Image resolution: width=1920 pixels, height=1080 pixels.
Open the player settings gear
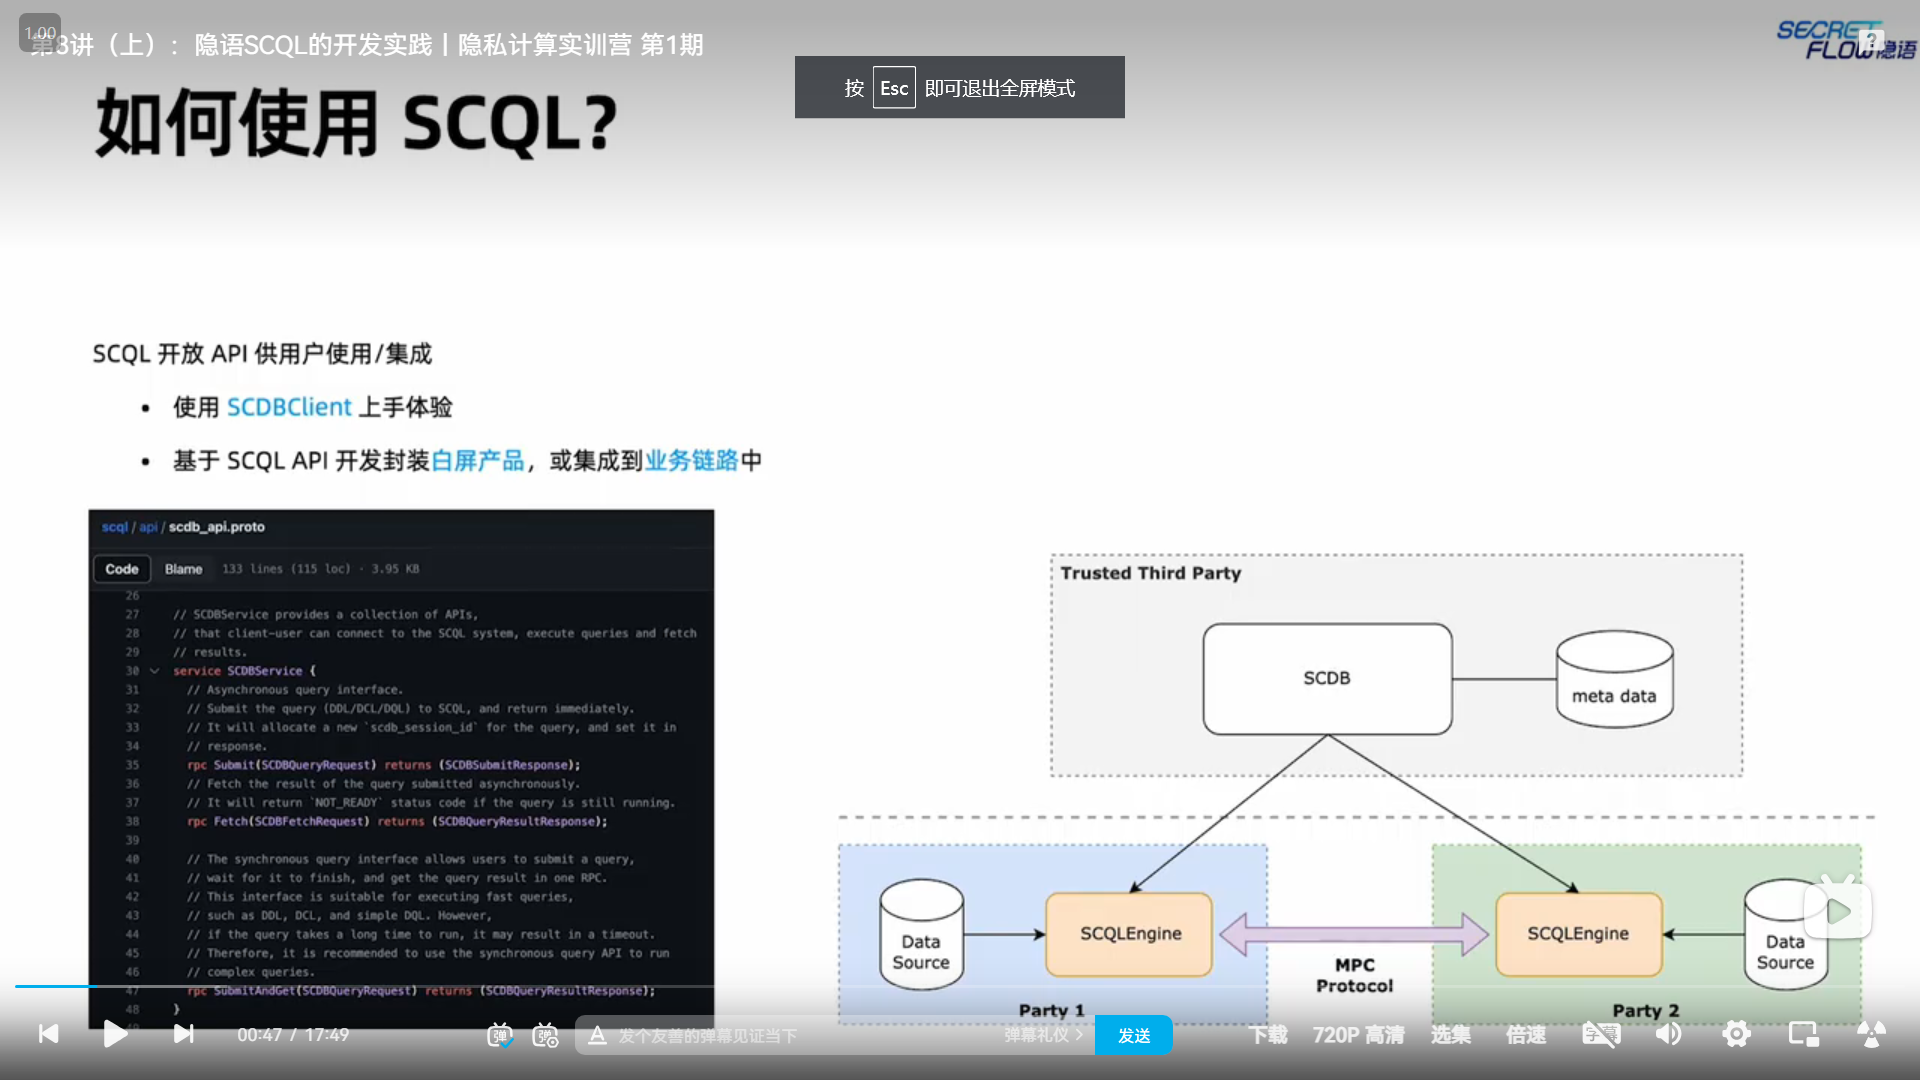tap(1736, 1035)
